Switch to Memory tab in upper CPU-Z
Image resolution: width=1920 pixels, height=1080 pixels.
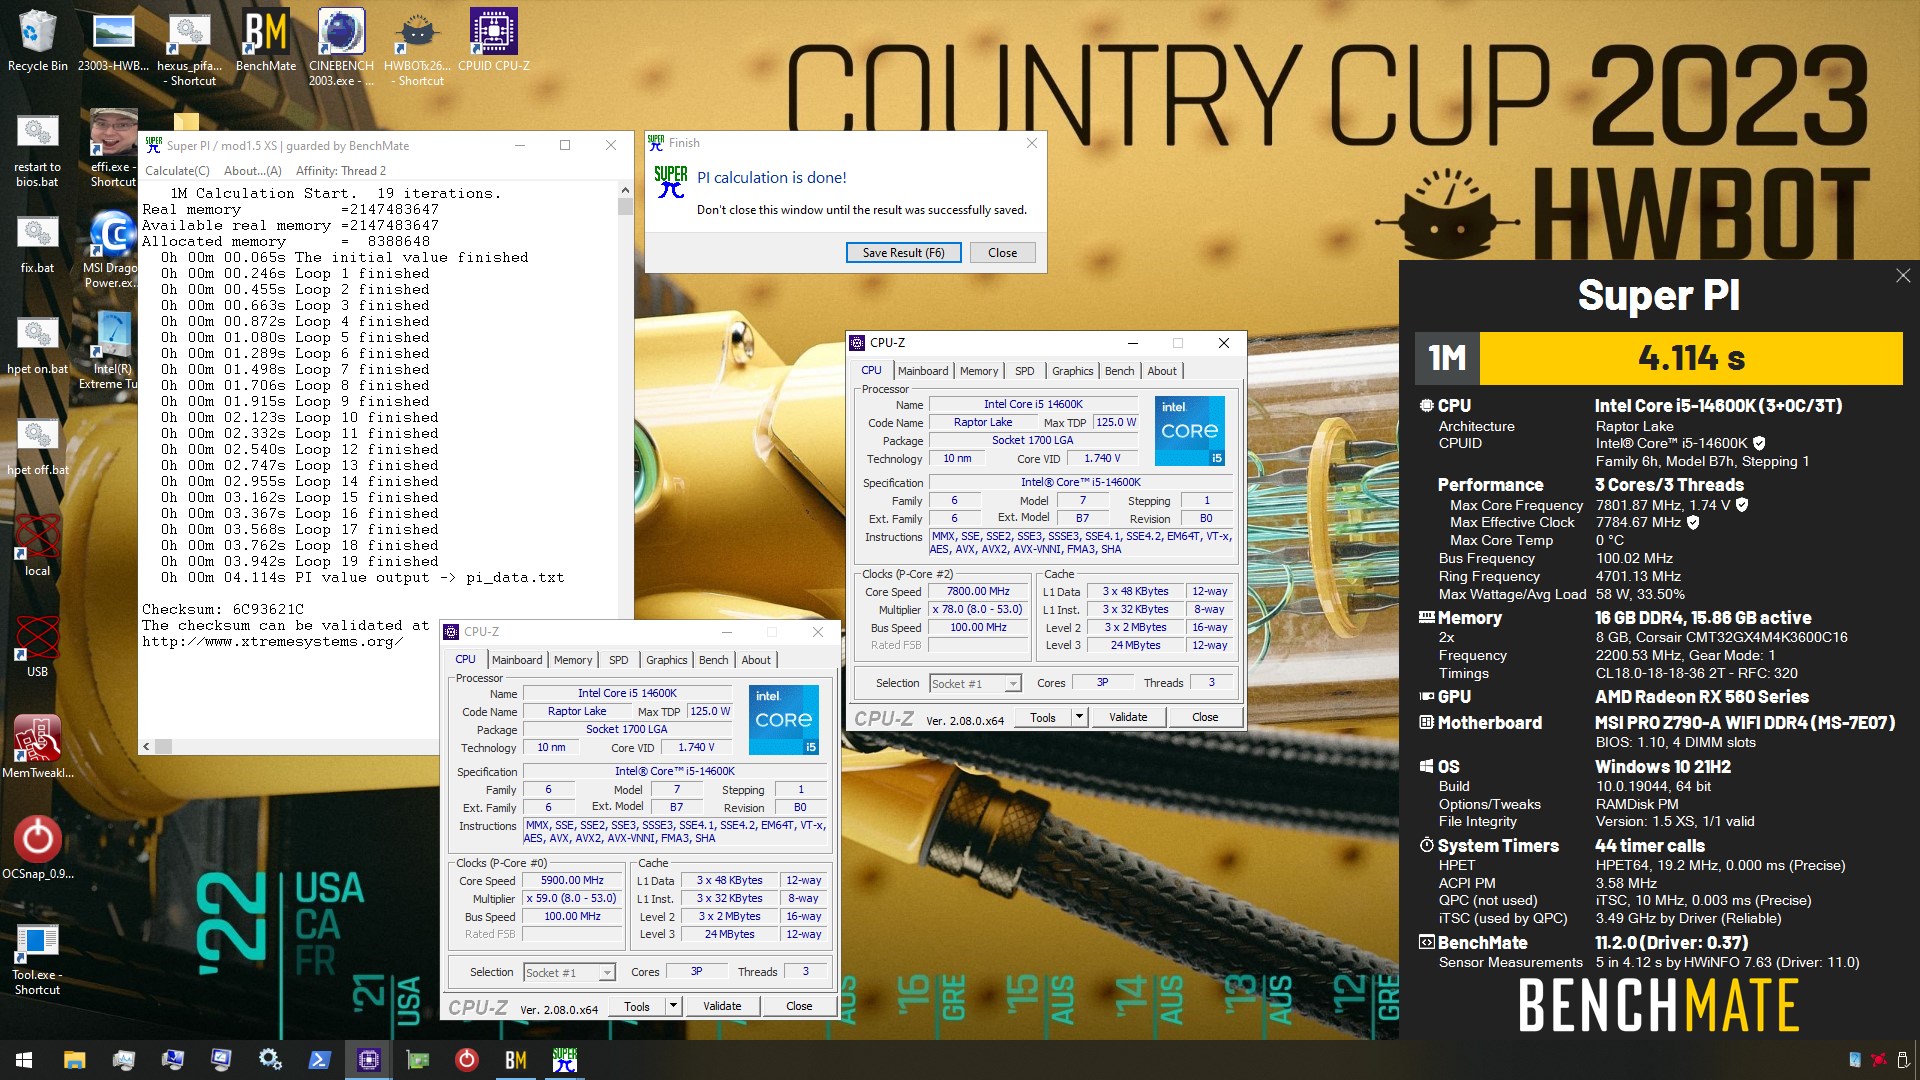coord(978,371)
